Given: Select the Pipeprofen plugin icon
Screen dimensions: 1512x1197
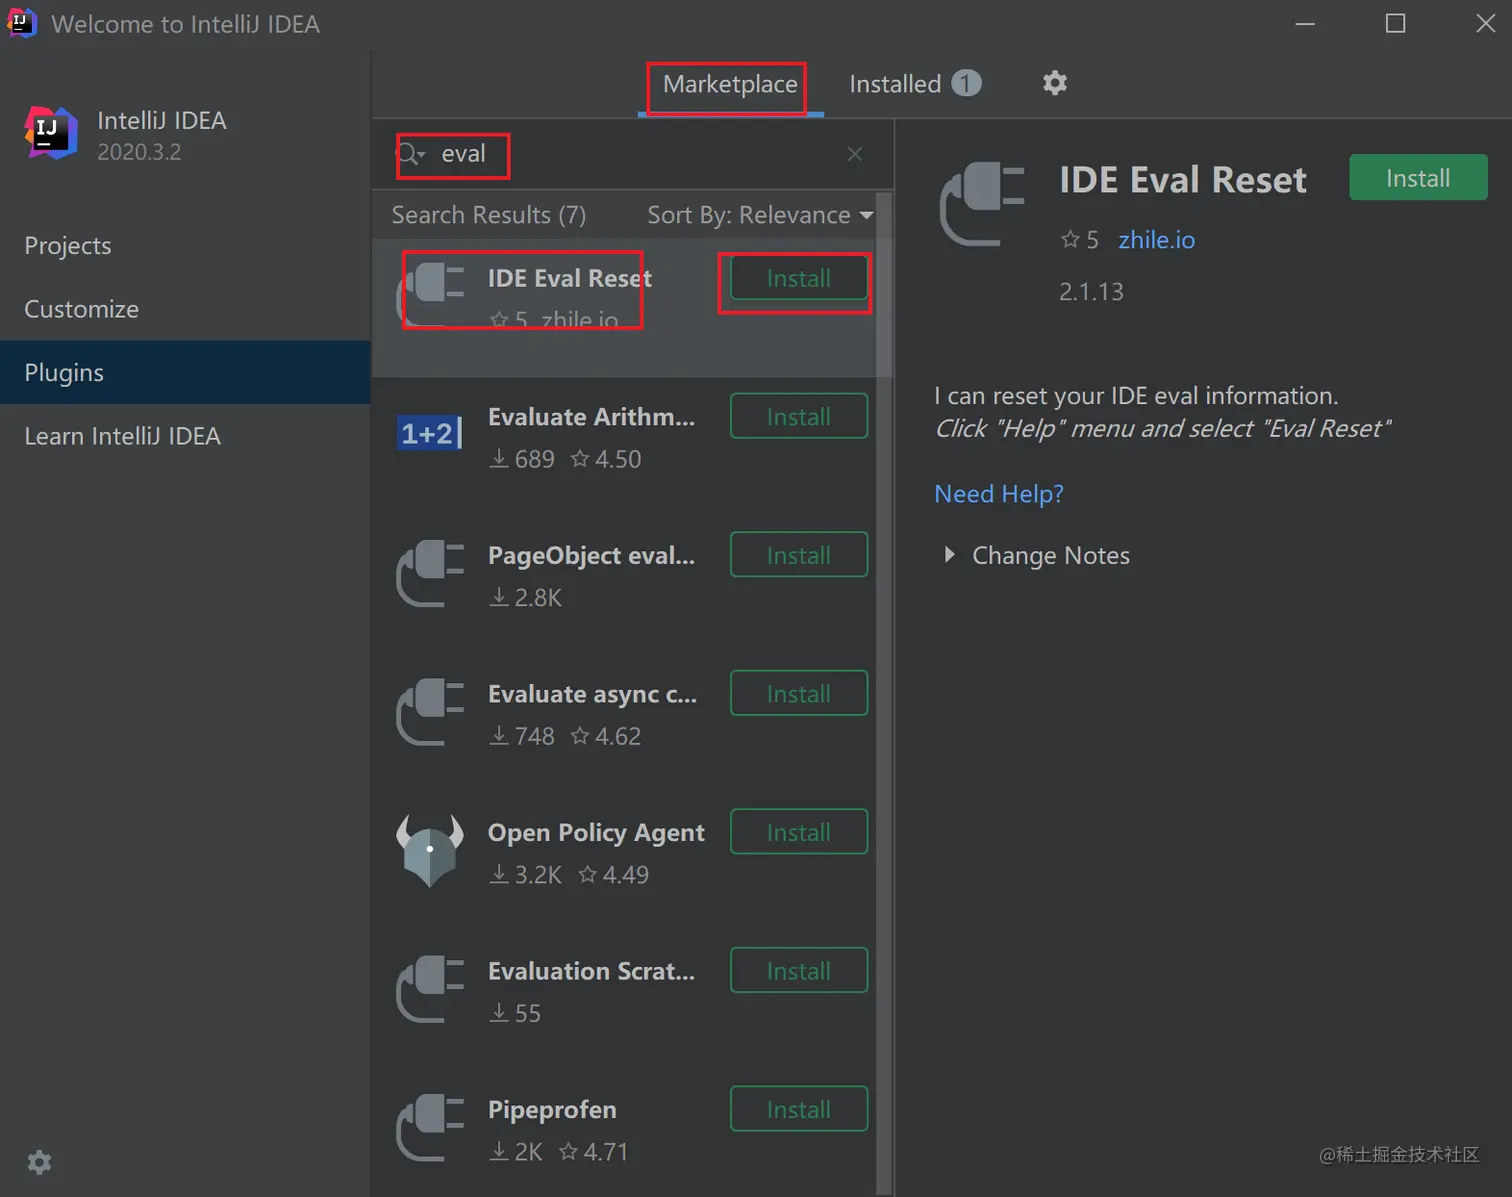Looking at the screenshot, I should (430, 1128).
